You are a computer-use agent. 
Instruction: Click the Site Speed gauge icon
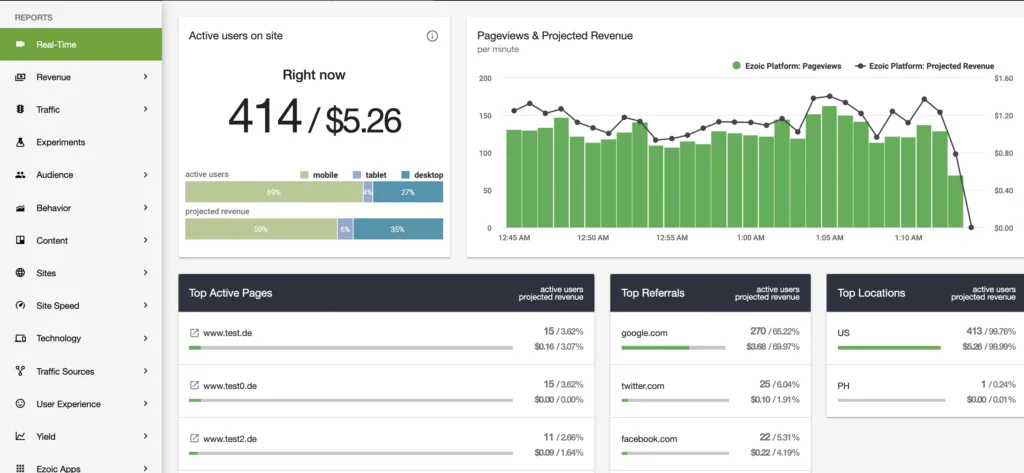(20, 306)
